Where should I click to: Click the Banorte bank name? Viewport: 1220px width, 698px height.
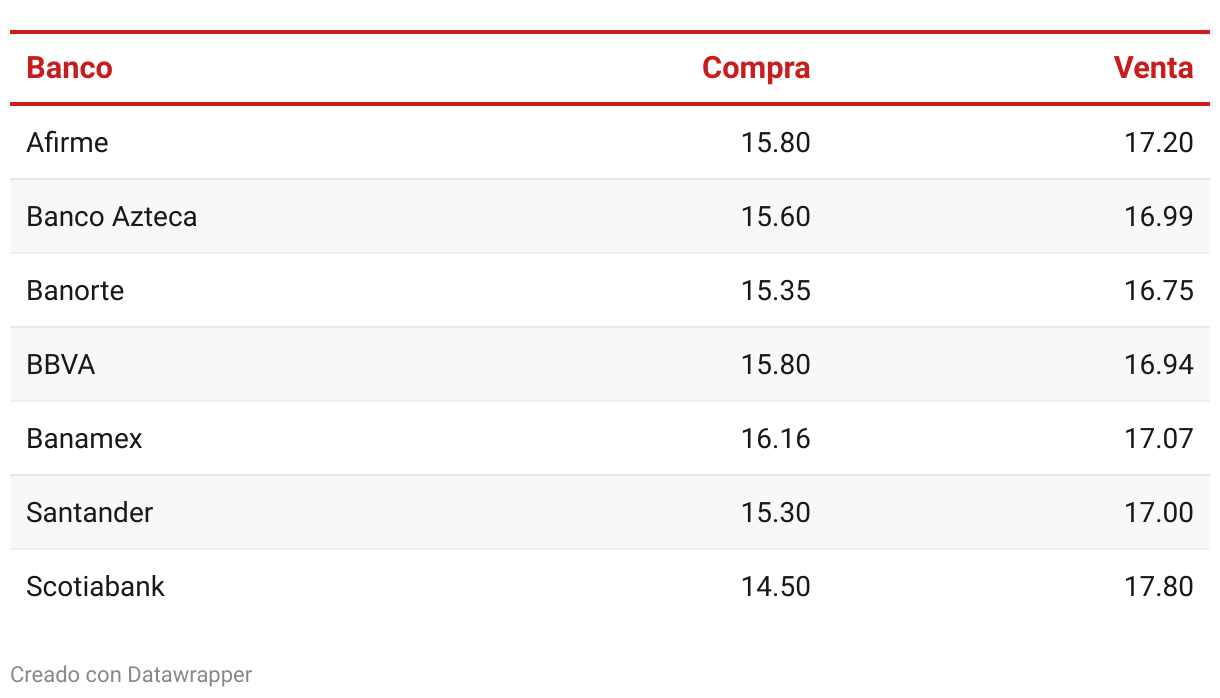[76, 290]
